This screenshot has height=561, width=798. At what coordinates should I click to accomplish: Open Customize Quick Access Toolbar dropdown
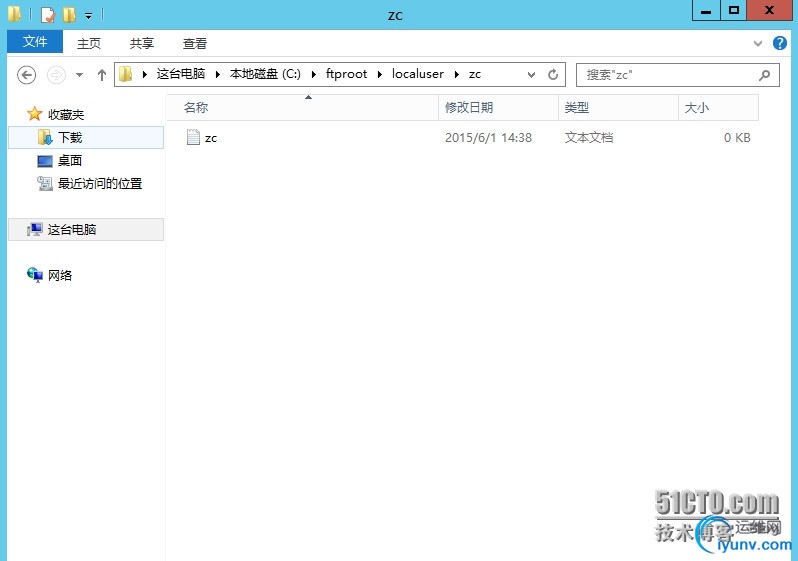(89, 16)
